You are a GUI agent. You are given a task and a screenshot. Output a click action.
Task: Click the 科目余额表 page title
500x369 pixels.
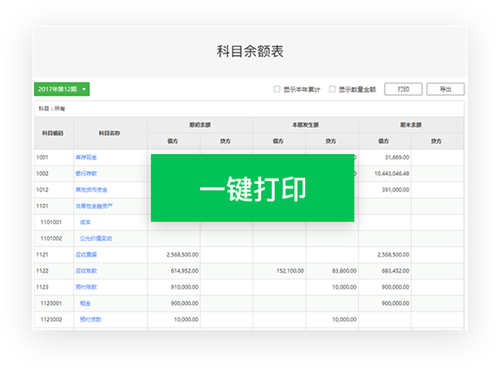click(x=250, y=51)
